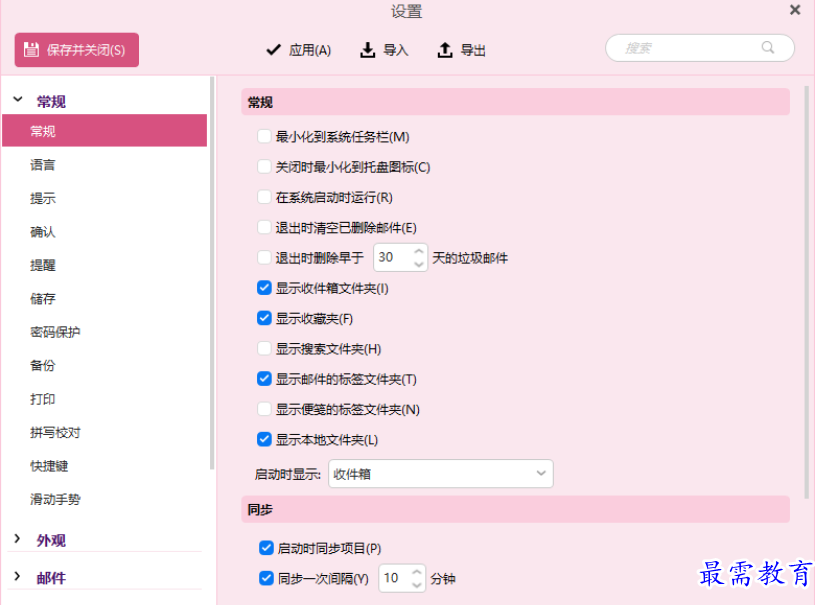The width and height of the screenshot is (821, 605).
Task: Uncheck 显示本地文件夹(L) checkbox
Action: click(x=264, y=439)
